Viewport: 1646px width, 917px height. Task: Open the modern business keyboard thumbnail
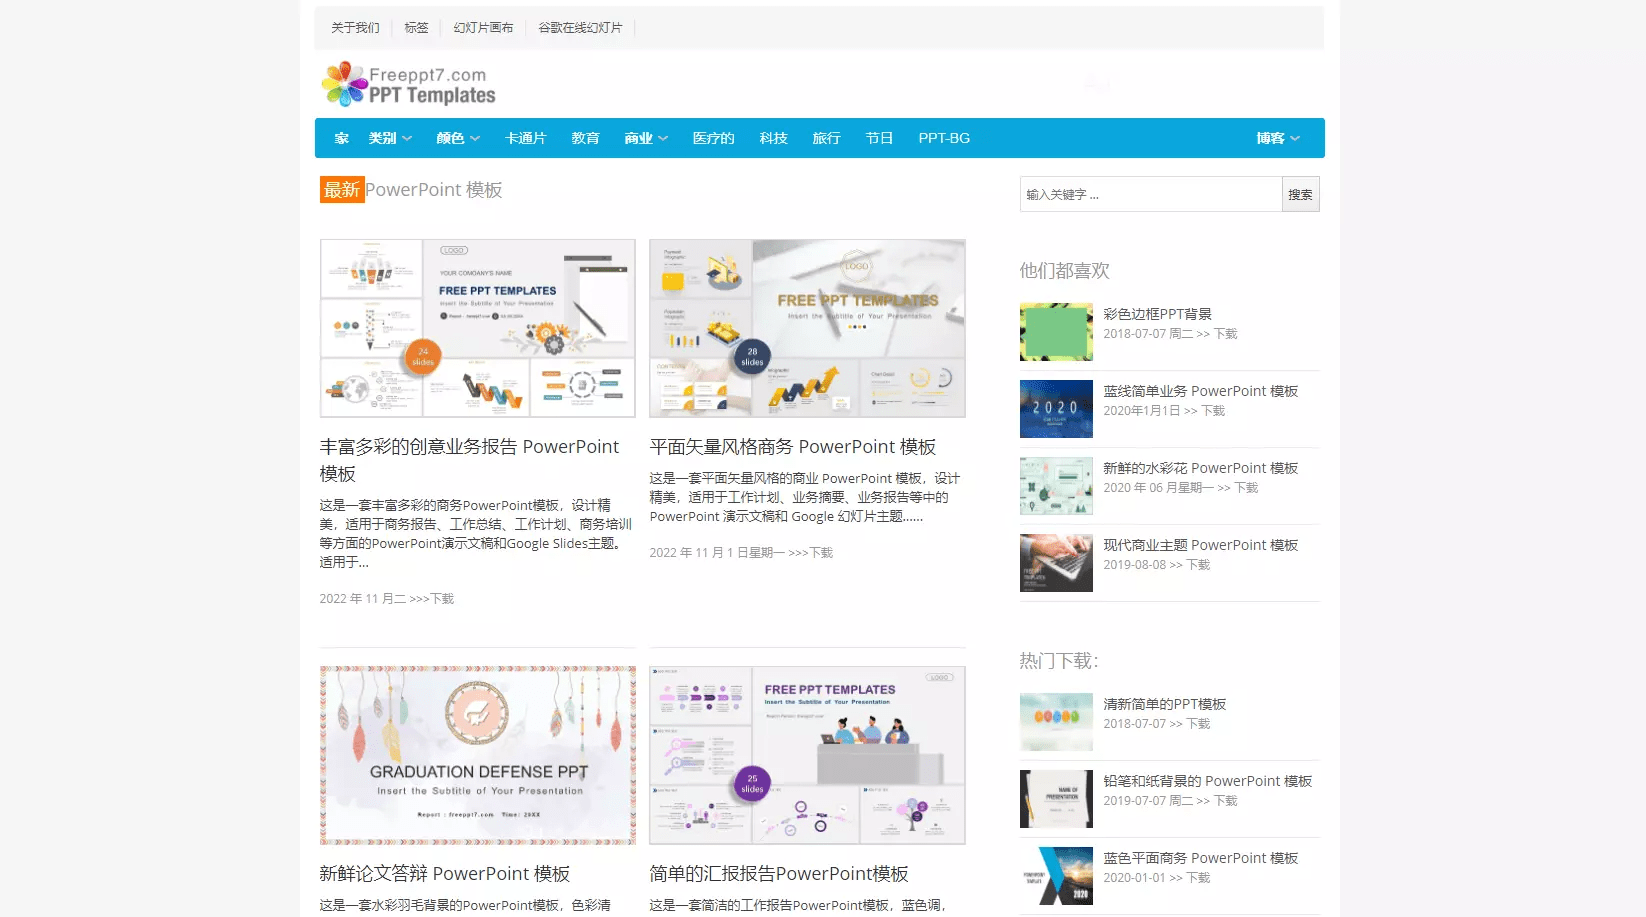point(1056,563)
